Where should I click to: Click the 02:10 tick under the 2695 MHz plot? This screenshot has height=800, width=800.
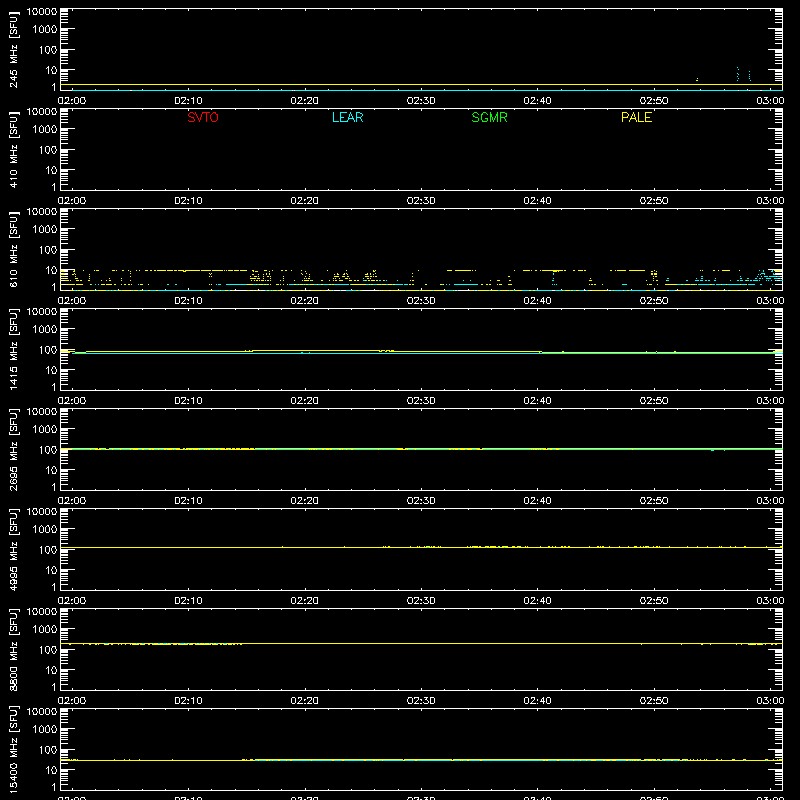pos(188,501)
